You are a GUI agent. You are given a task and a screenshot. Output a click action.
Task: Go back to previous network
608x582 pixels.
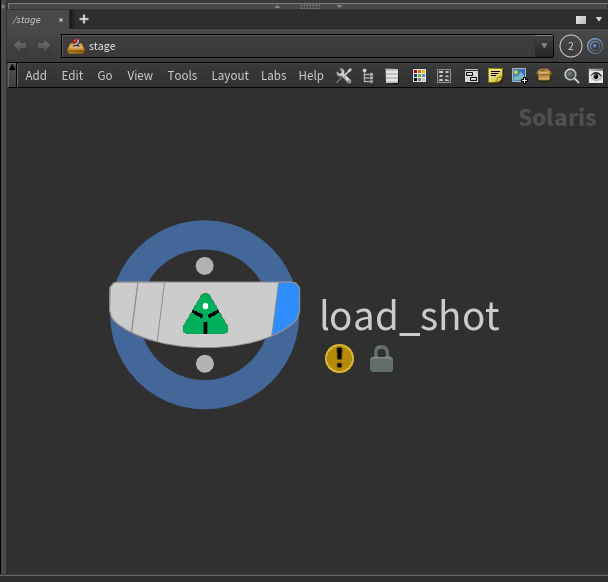click(20, 46)
